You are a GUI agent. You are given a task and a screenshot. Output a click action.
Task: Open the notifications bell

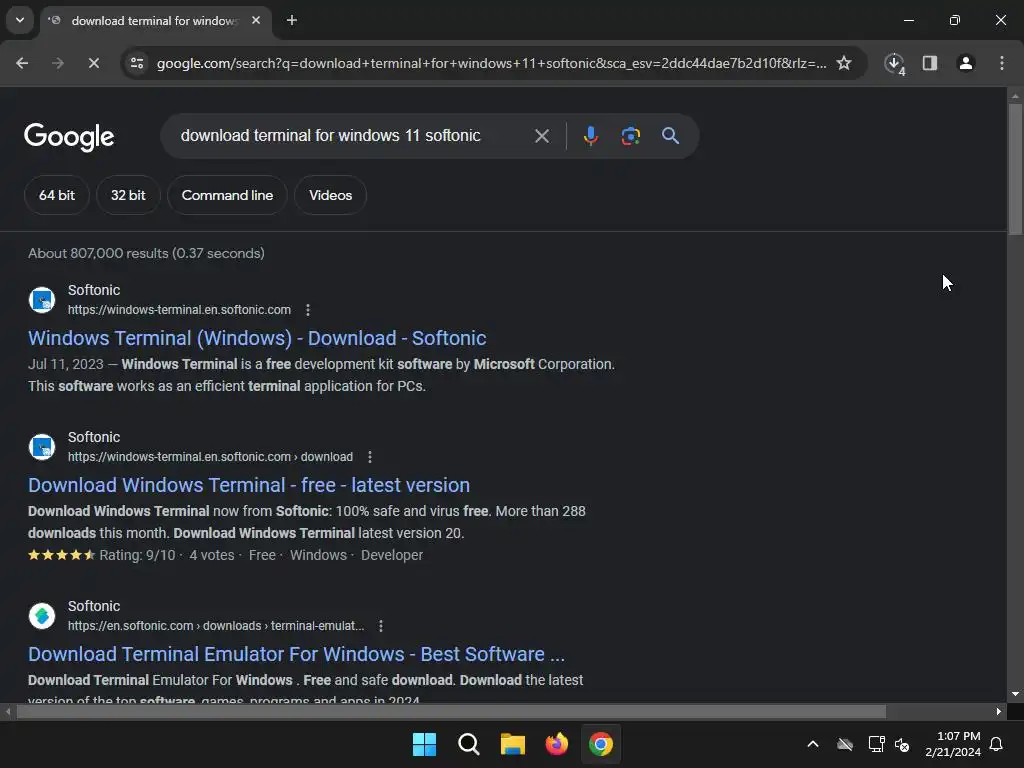(996, 744)
